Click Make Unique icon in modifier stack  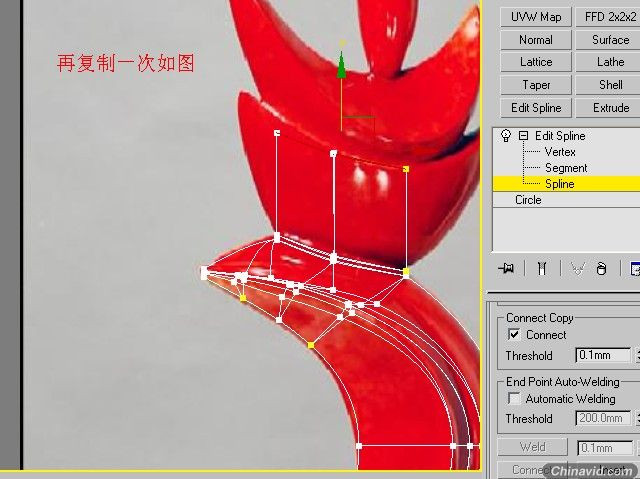(577, 268)
